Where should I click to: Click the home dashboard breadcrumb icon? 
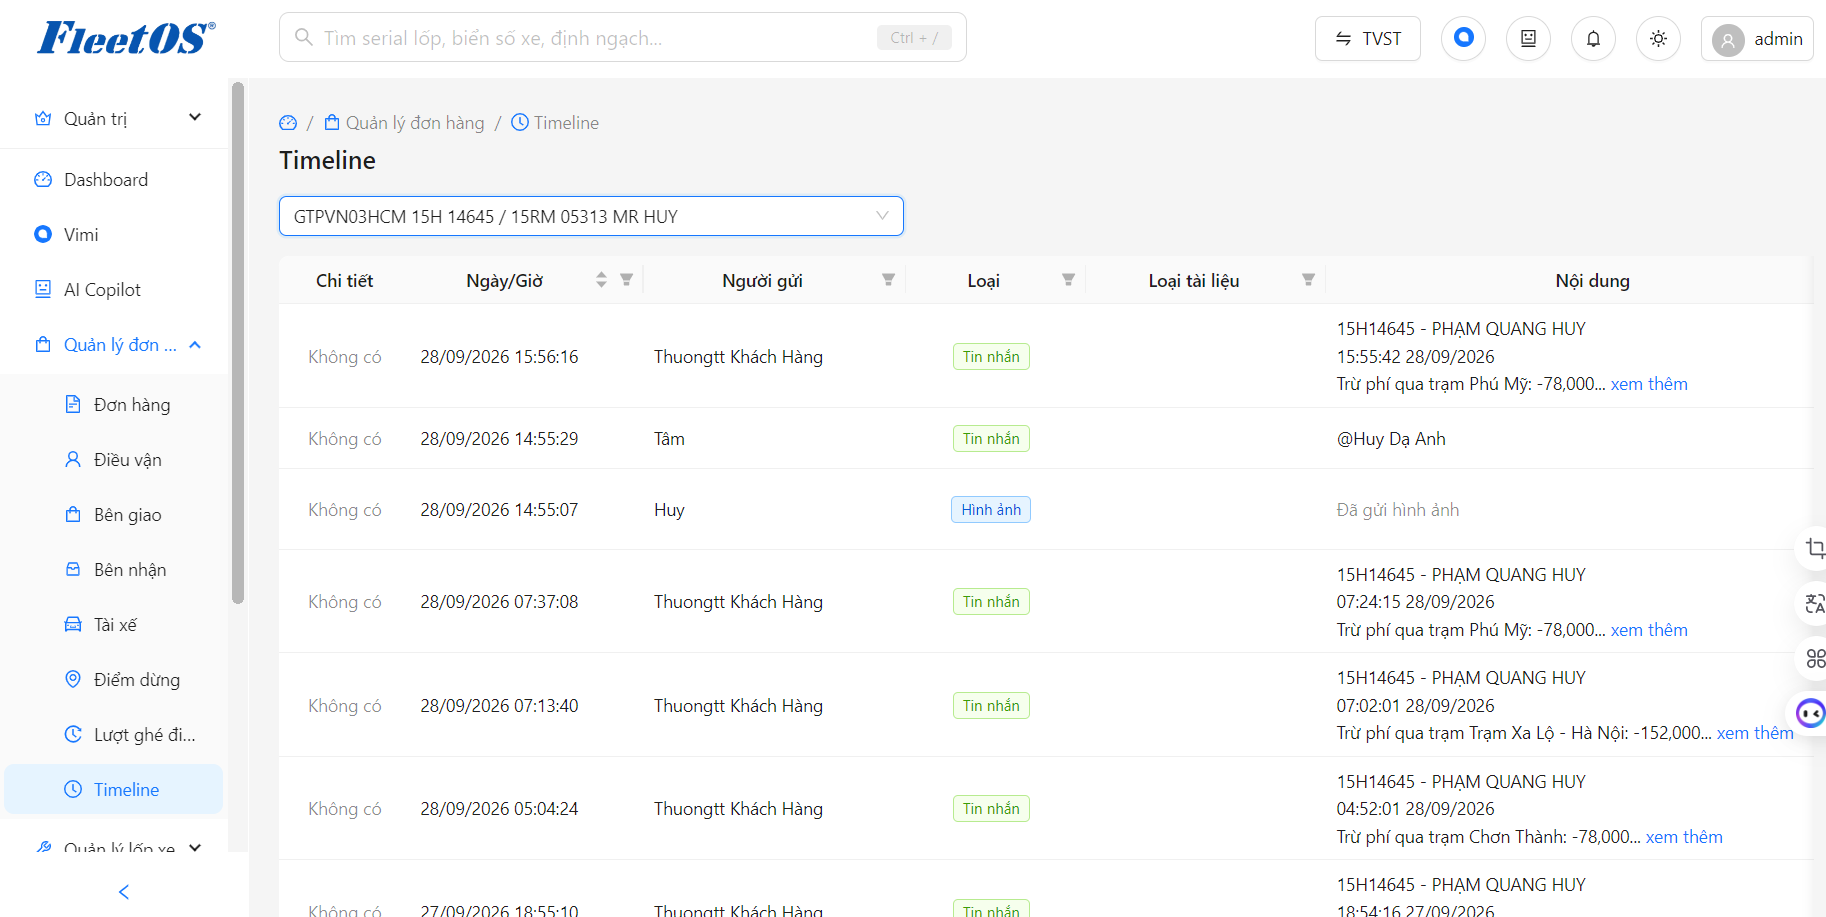tap(288, 123)
